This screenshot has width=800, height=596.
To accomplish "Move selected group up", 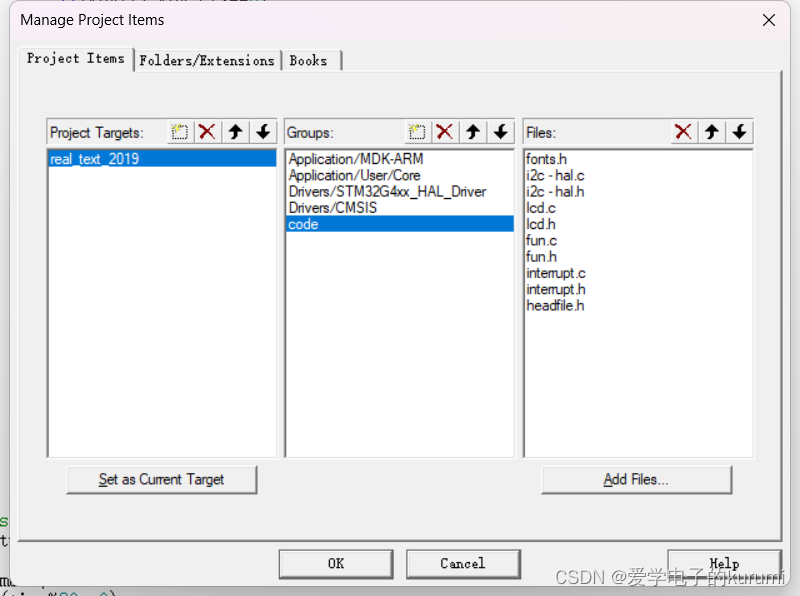I will pos(473,132).
